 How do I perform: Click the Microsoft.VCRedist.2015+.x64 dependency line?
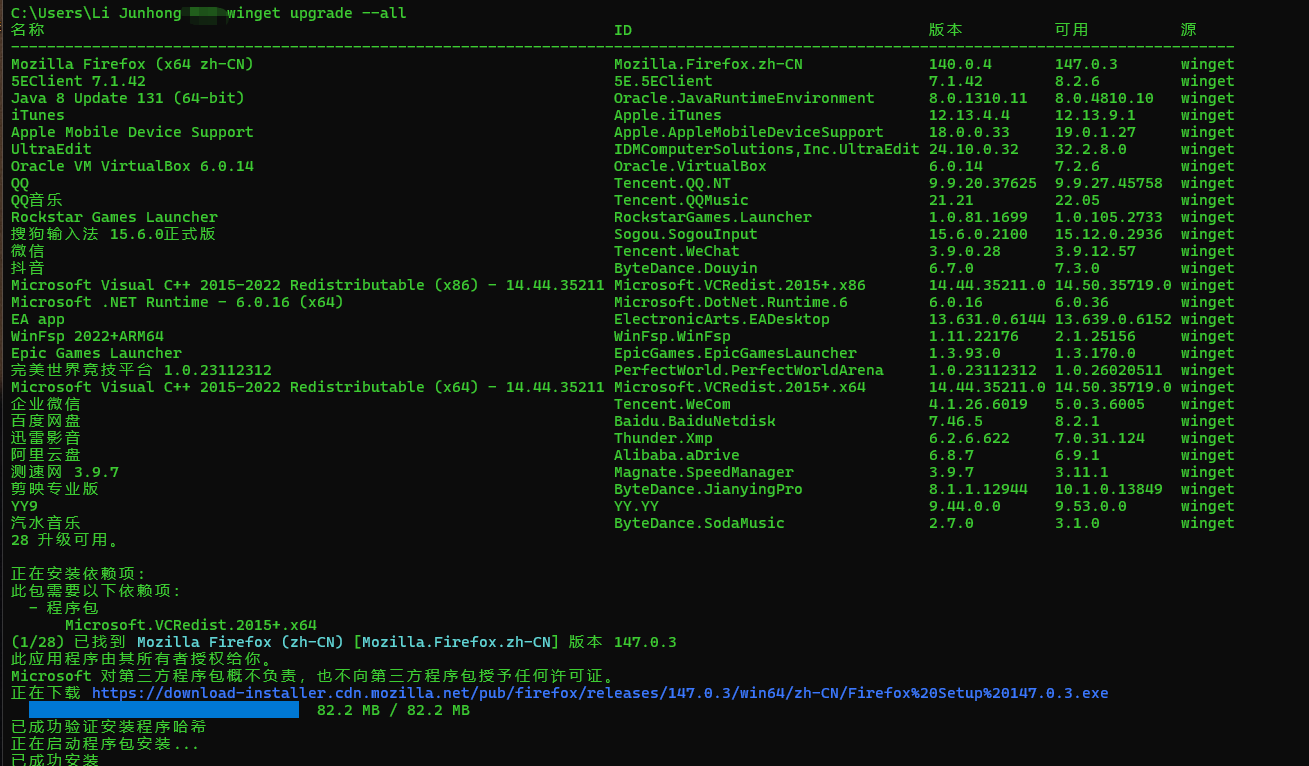pyautogui.click(x=191, y=625)
